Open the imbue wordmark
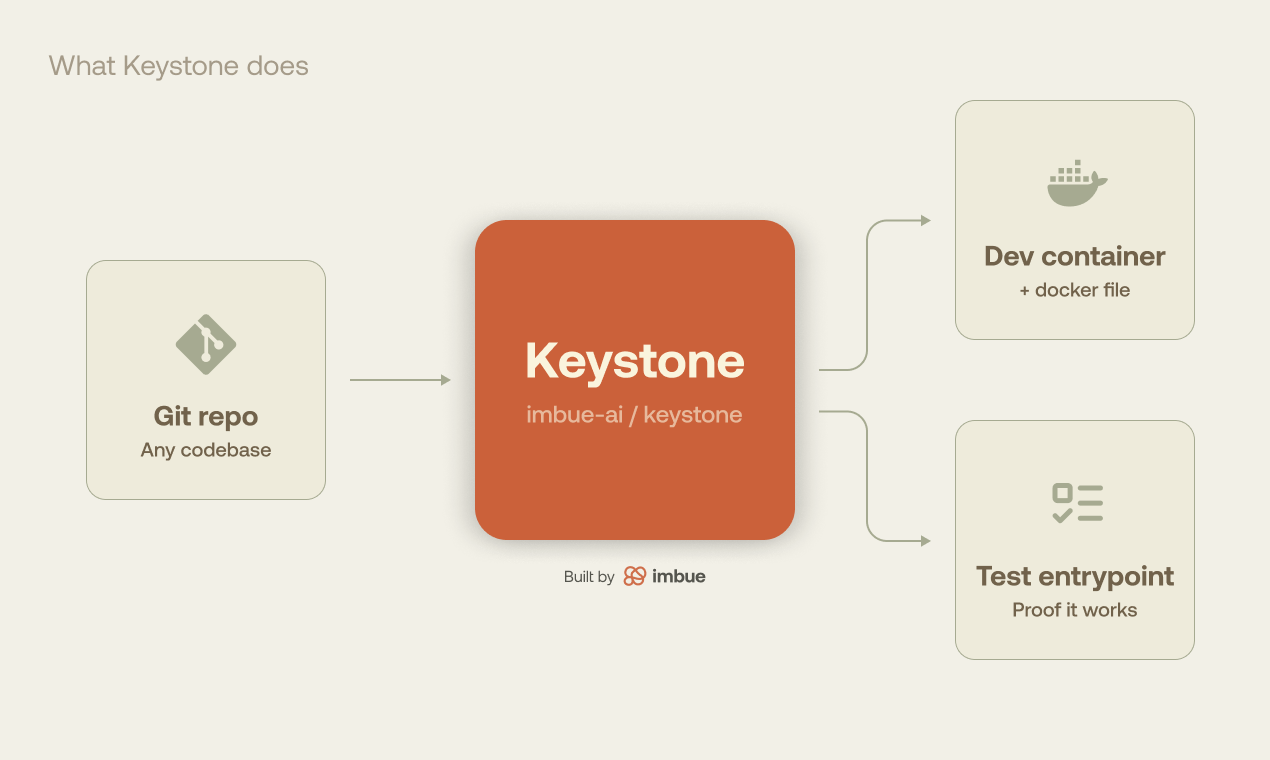The width and height of the screenshot is (1270, 760). (679, 577)
